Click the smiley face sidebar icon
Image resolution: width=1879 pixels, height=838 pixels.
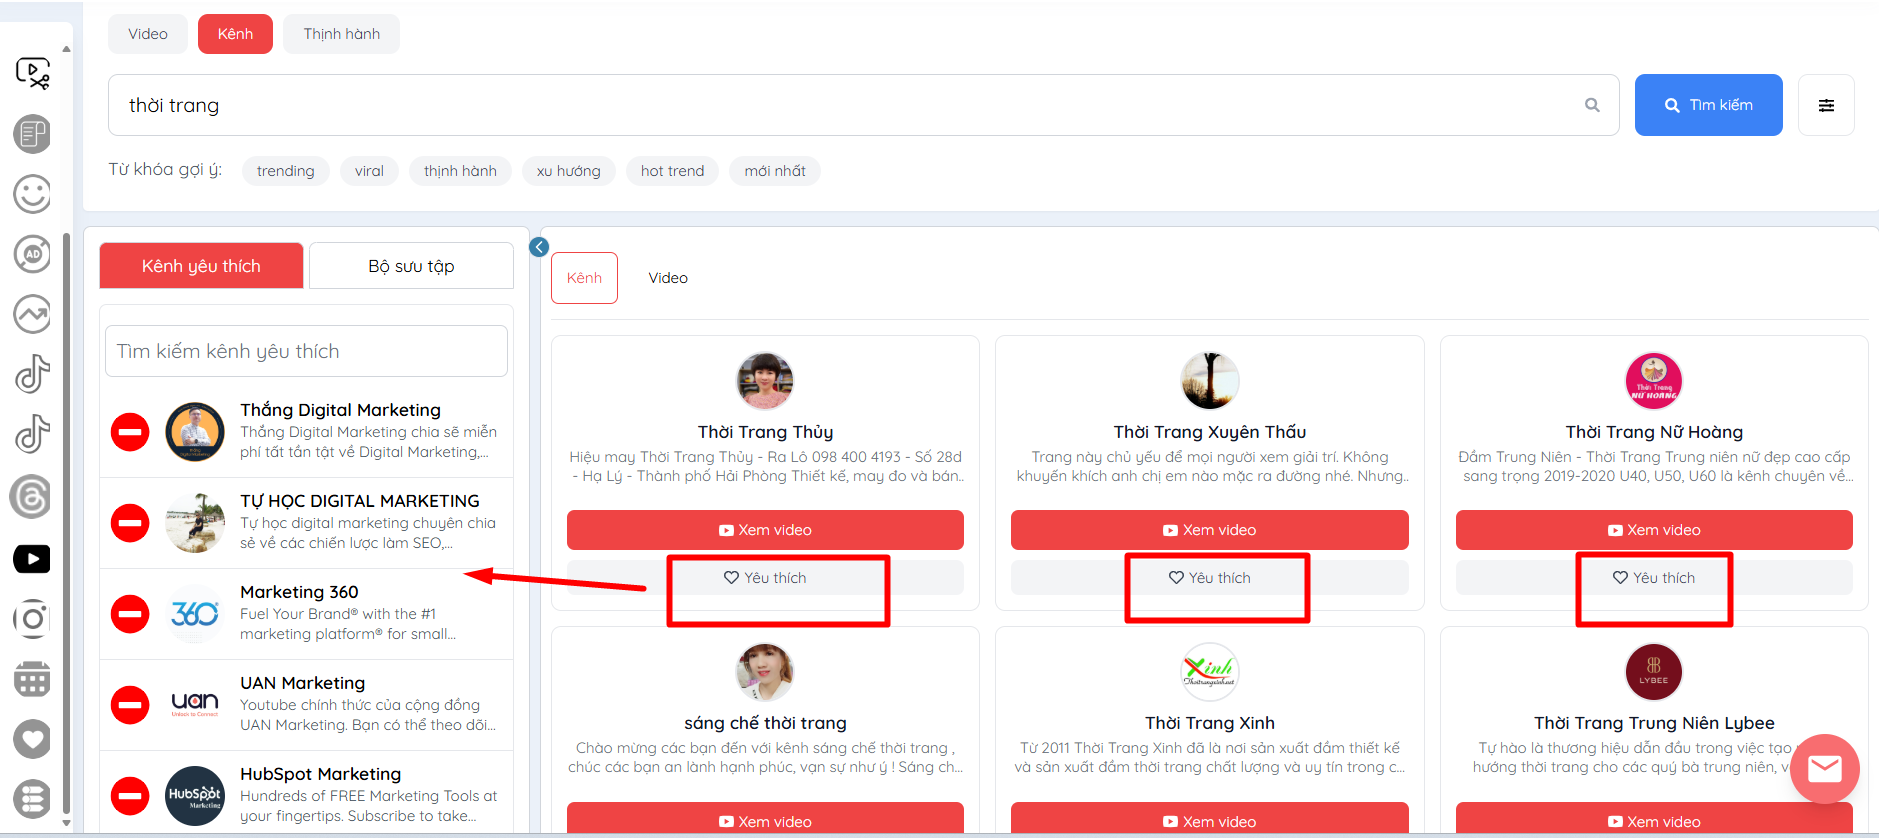[32, 194]
